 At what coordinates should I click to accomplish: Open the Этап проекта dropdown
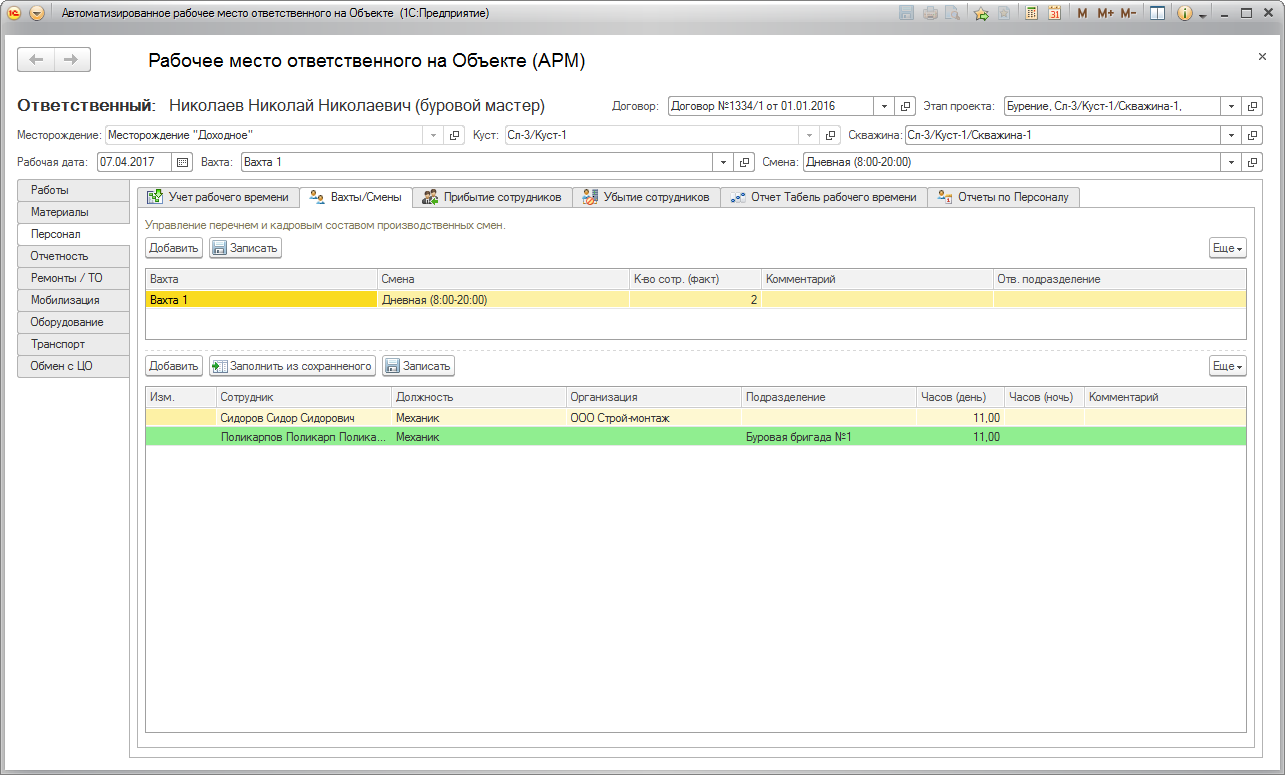(x=1231, y=106)
